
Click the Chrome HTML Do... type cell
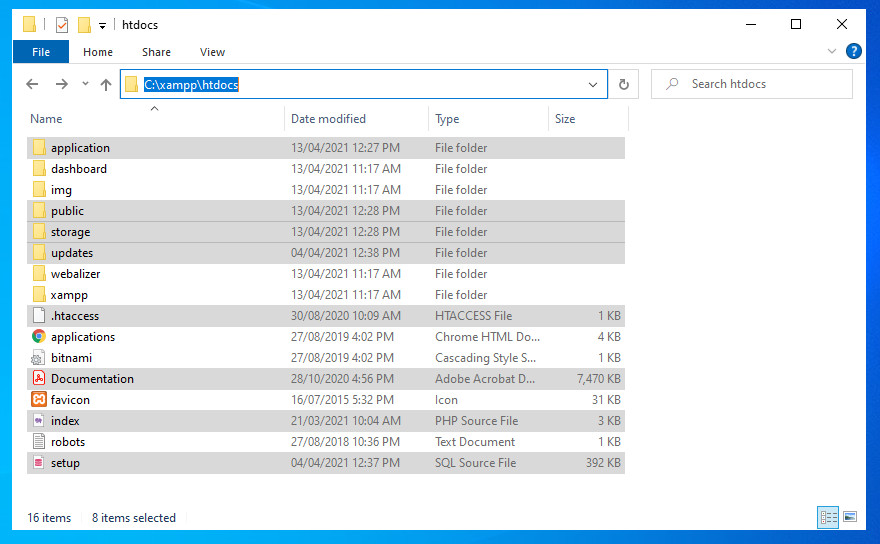(x=487, y=336)
